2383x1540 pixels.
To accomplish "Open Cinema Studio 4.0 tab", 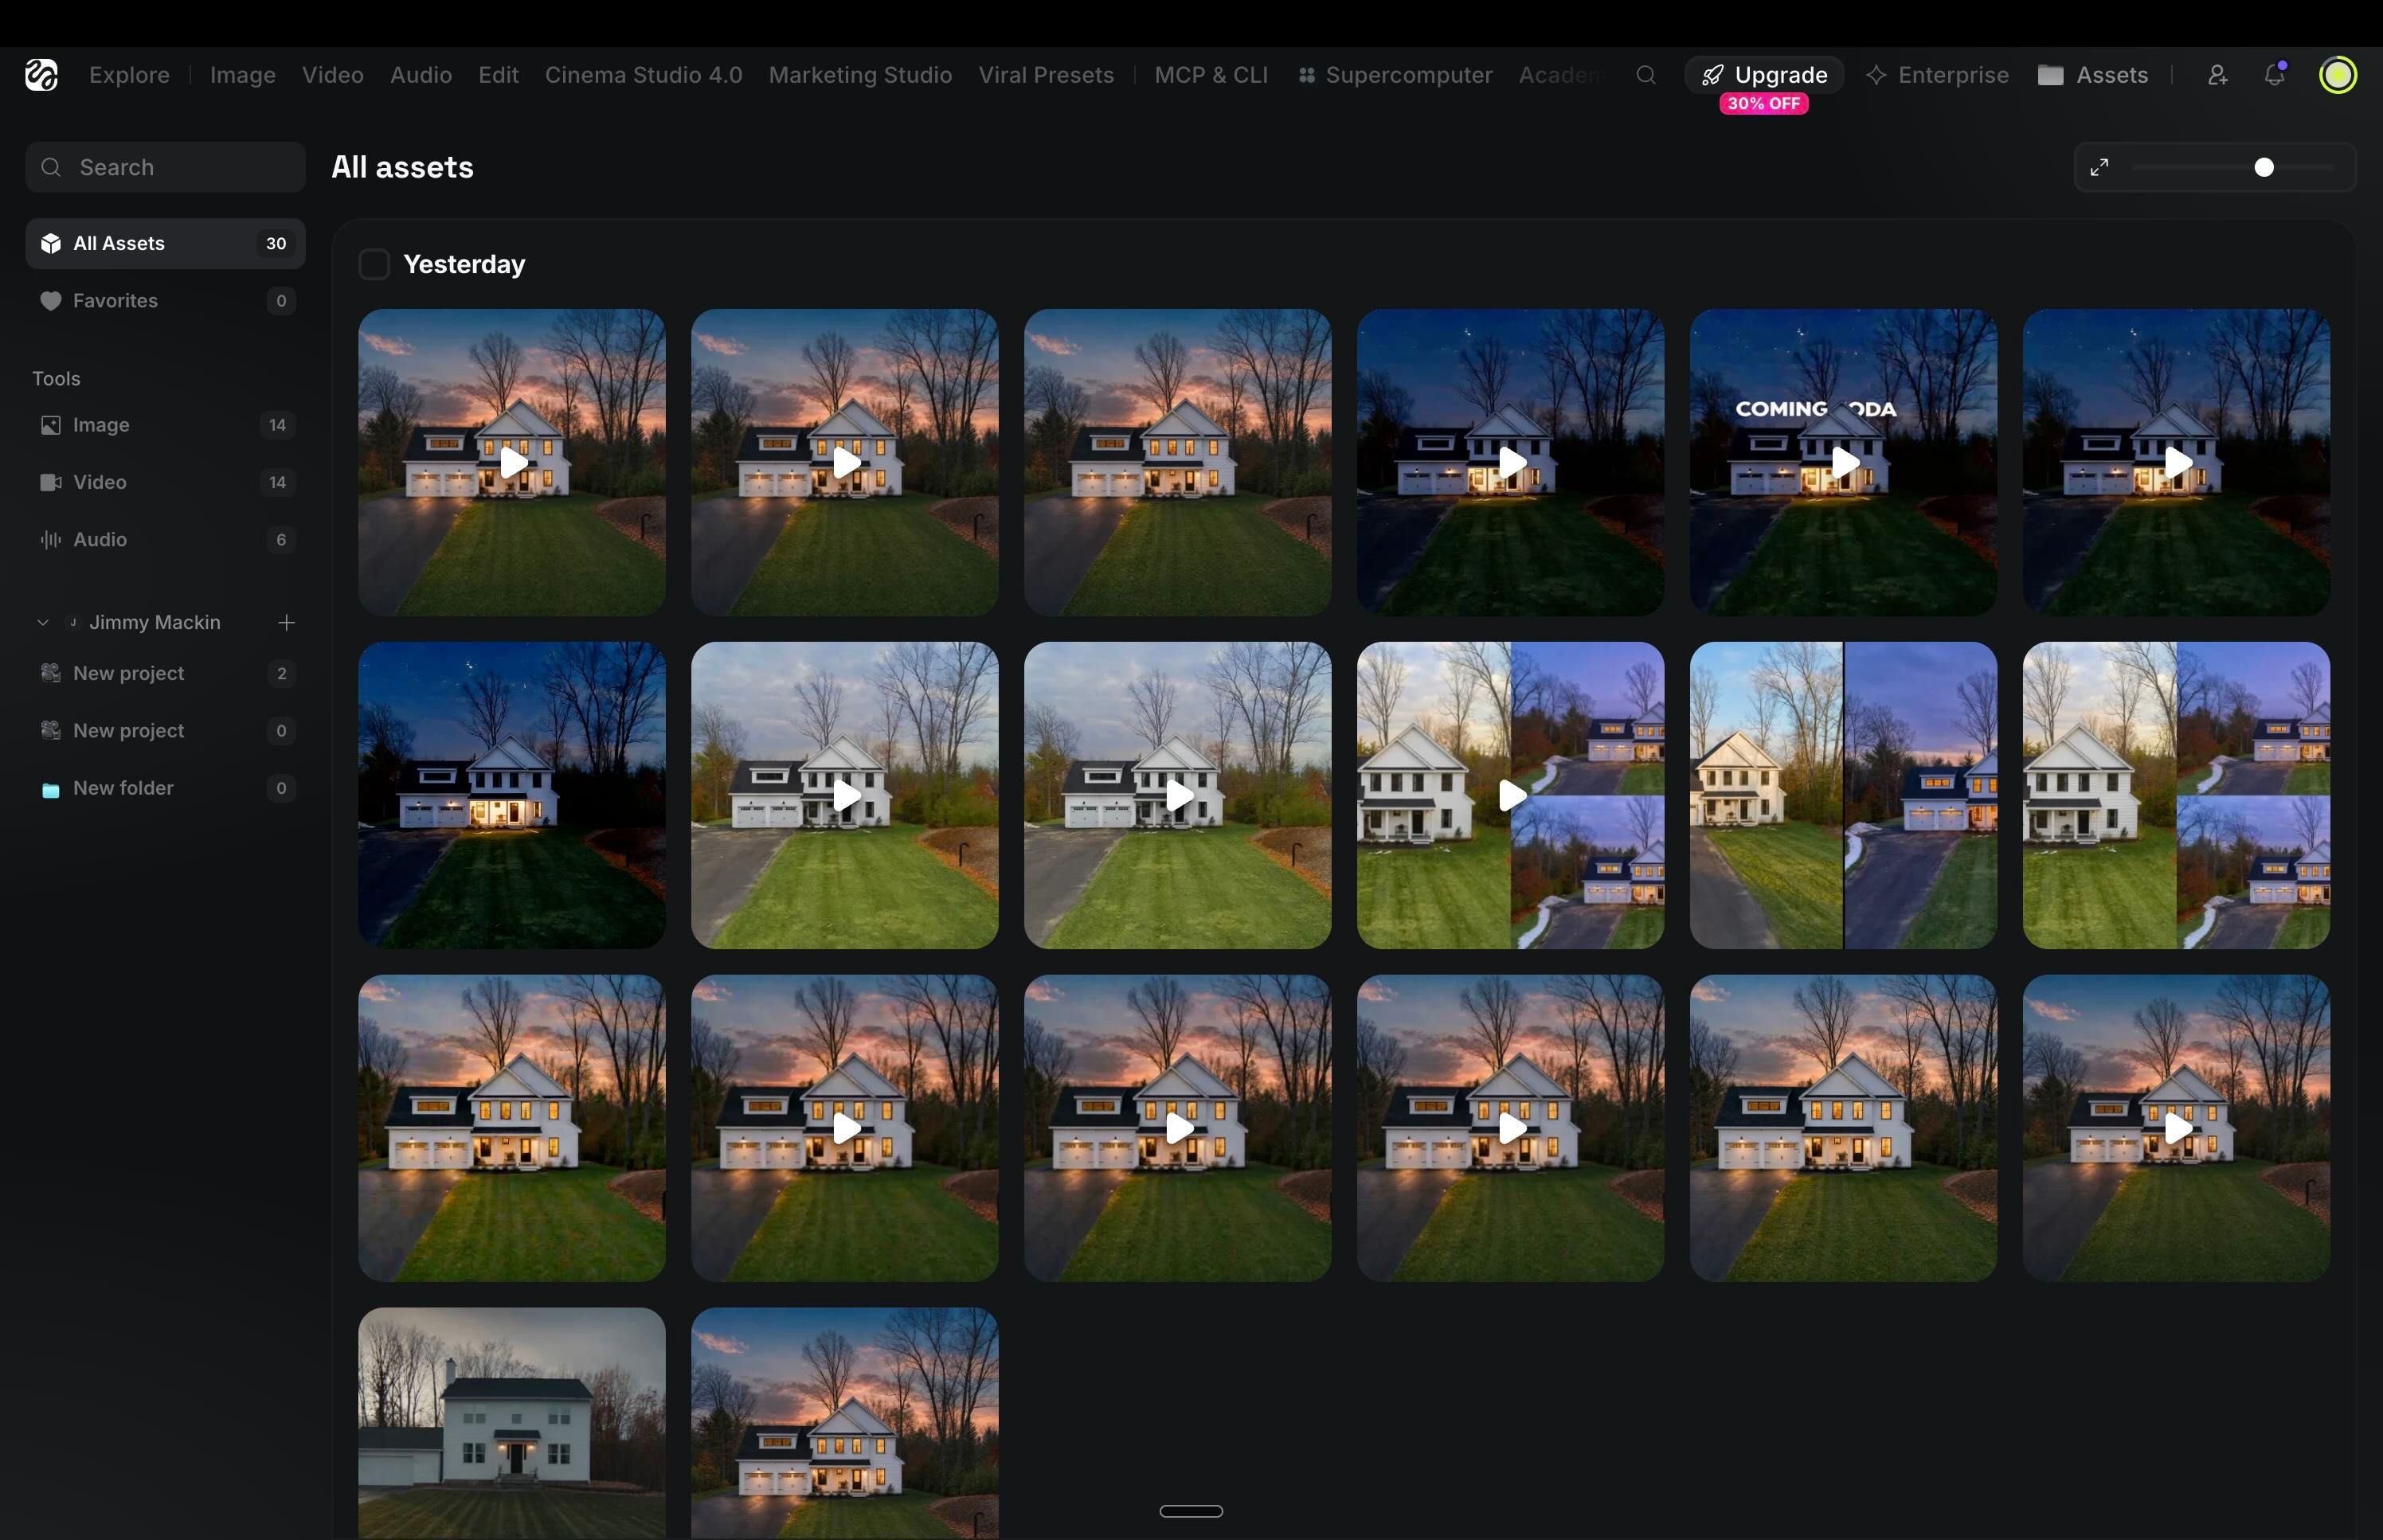I will 643,75.
